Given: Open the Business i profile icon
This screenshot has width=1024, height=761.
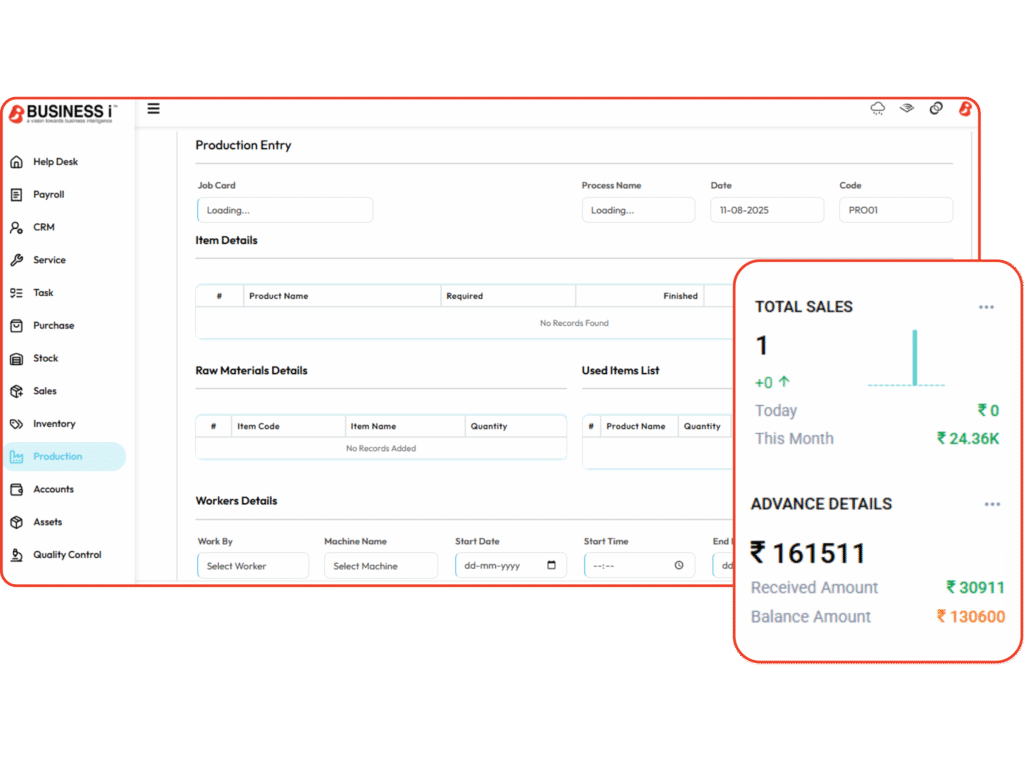Looking at the screenshot, I should pyautogui.click(x=965, y=109).
